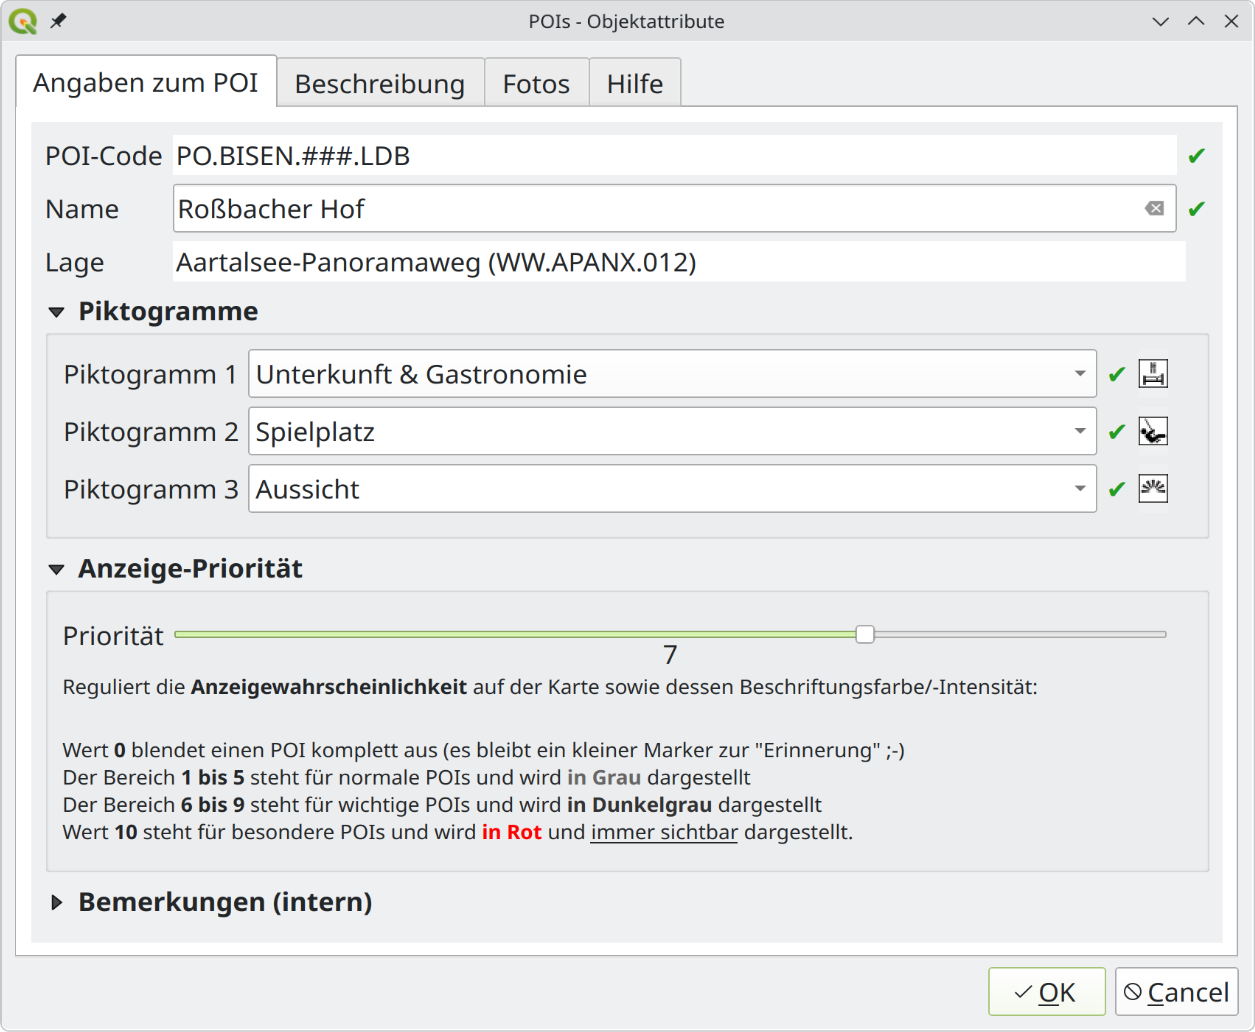Click the Unterkunft & Gastronomie pictogram icon
Screen dimensions: 1255x1032
(1153, 374)
